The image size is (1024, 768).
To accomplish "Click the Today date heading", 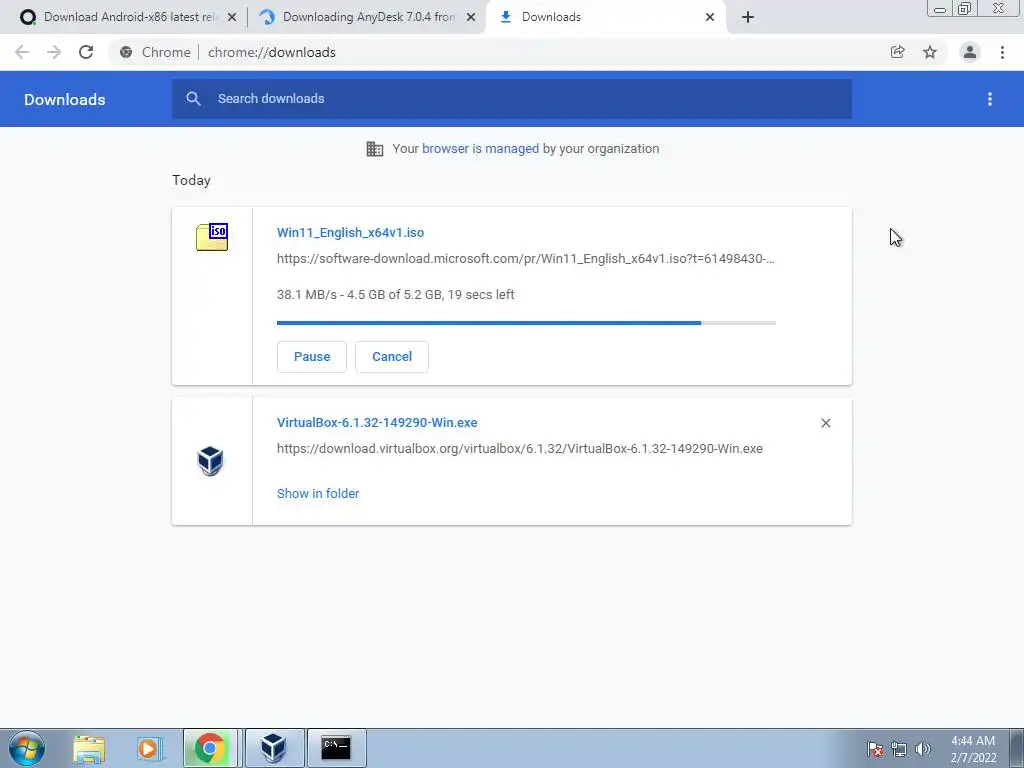I will click(x=191, y=180).
